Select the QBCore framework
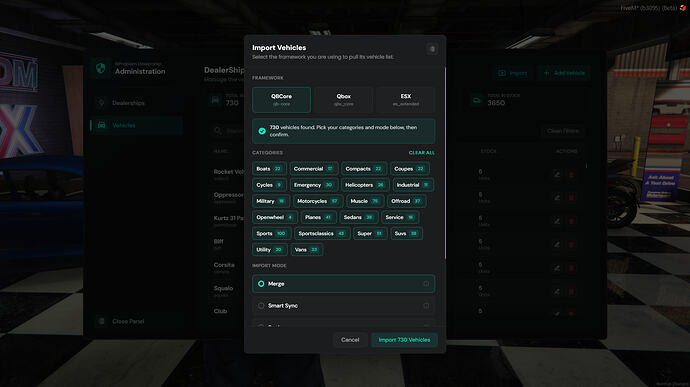Image resolution: width=690 pixels, height=387 pixels. (x=281, y=100)
